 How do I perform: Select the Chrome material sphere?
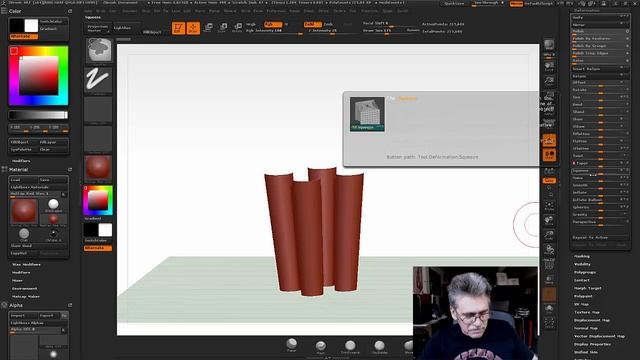[x=53, y=234]
